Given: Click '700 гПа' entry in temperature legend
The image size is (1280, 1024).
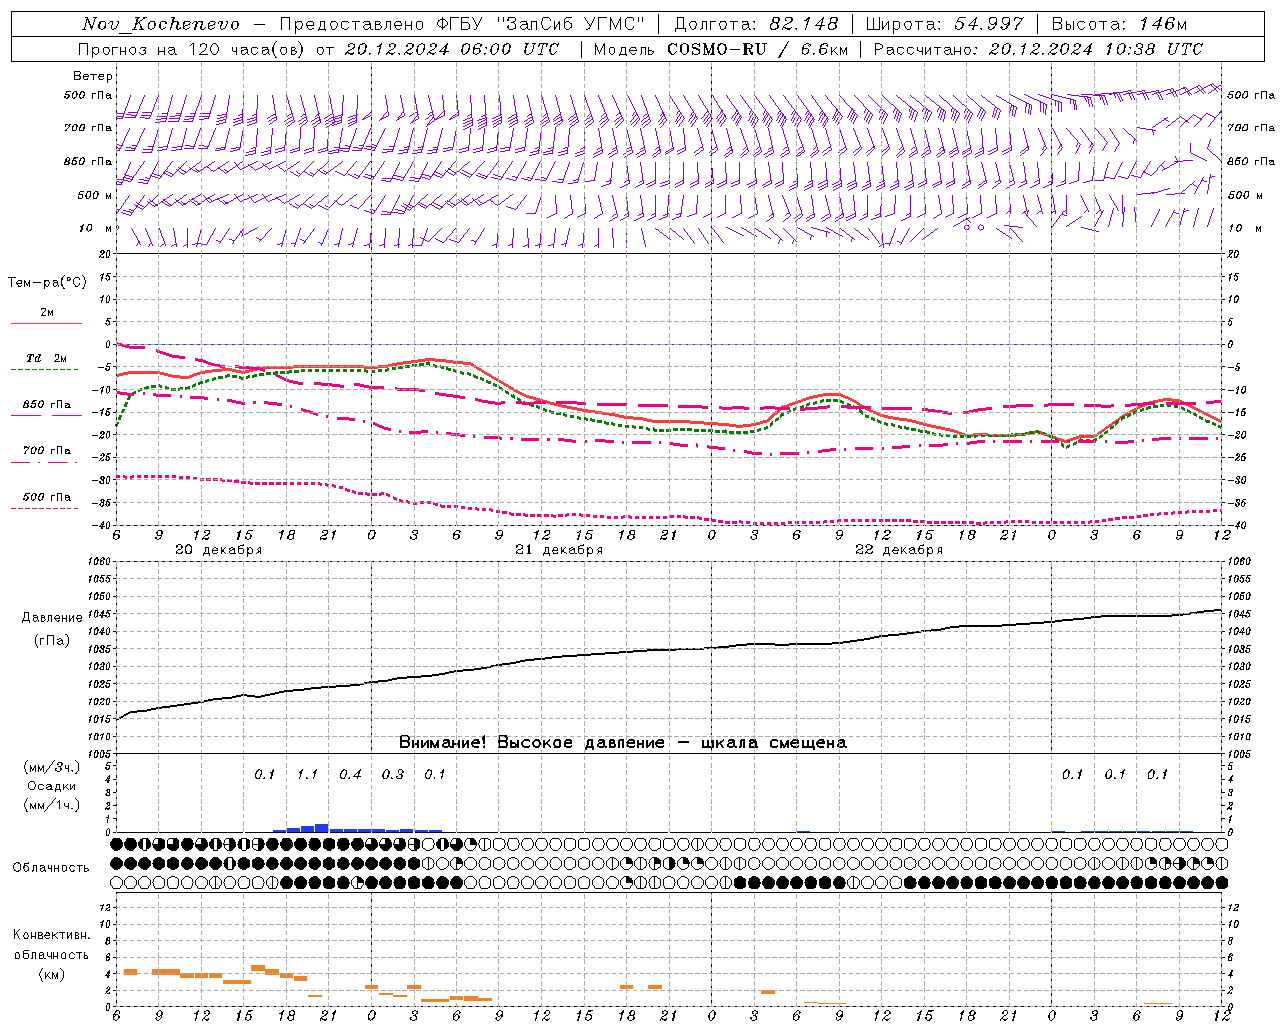Looking at the screenshot, I should coord(46,451).
